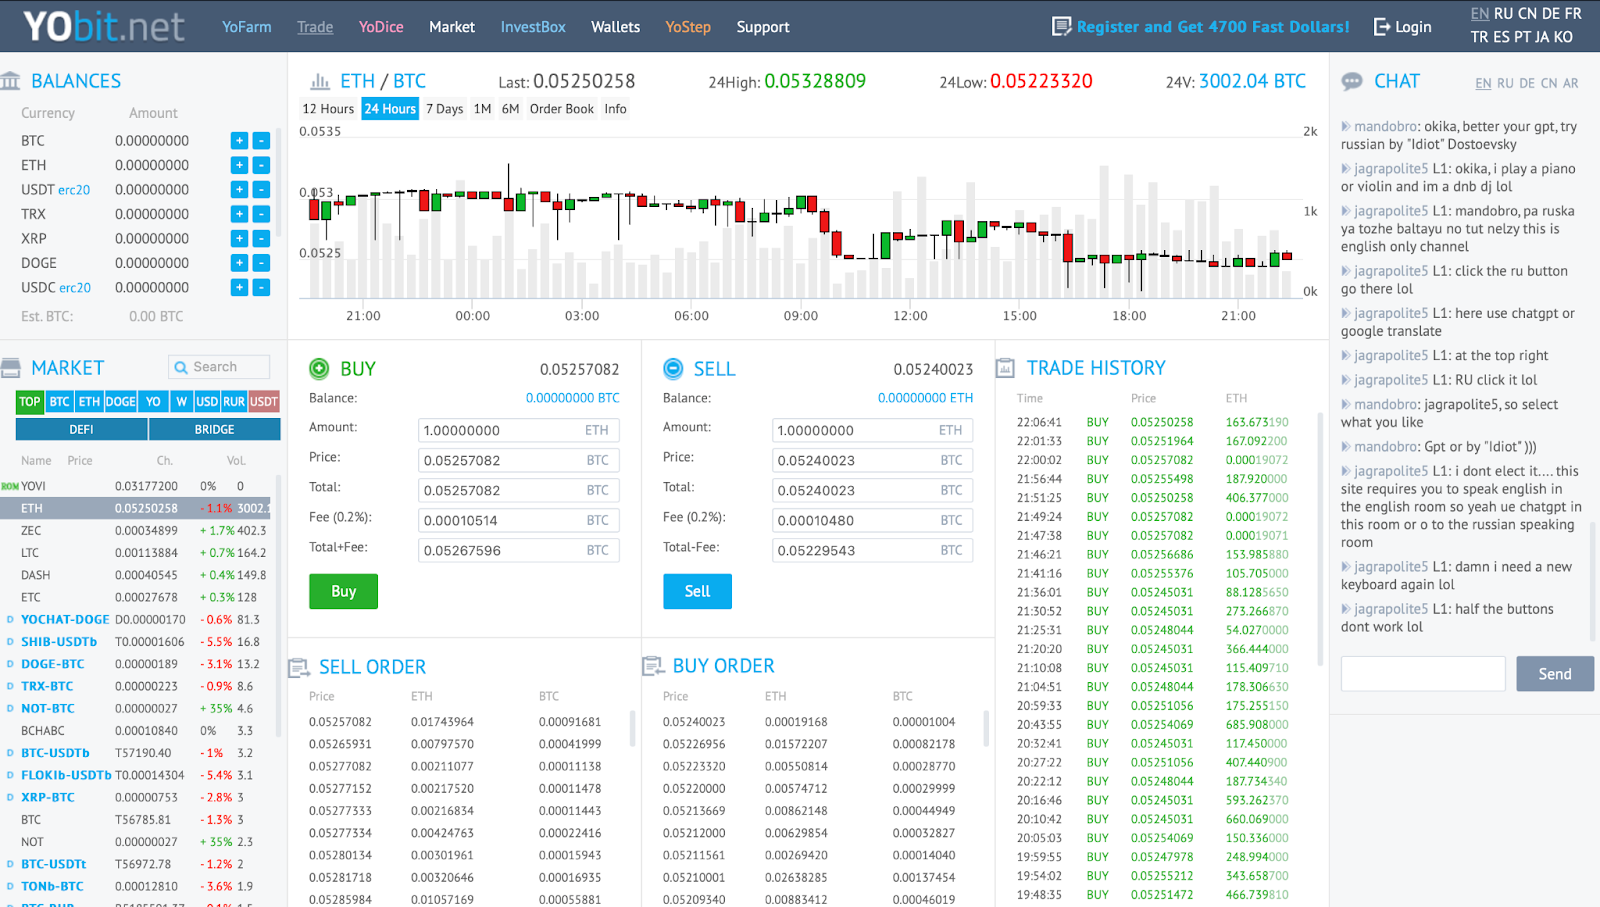The height and width of the screenshot is (907, 1600).
Task: Select the 12 Hours chart range
Action: coord(328,109)
